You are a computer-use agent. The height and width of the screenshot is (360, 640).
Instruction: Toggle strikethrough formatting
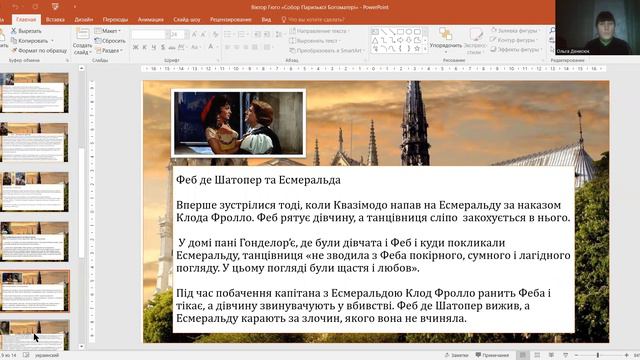tap(172, 47)
